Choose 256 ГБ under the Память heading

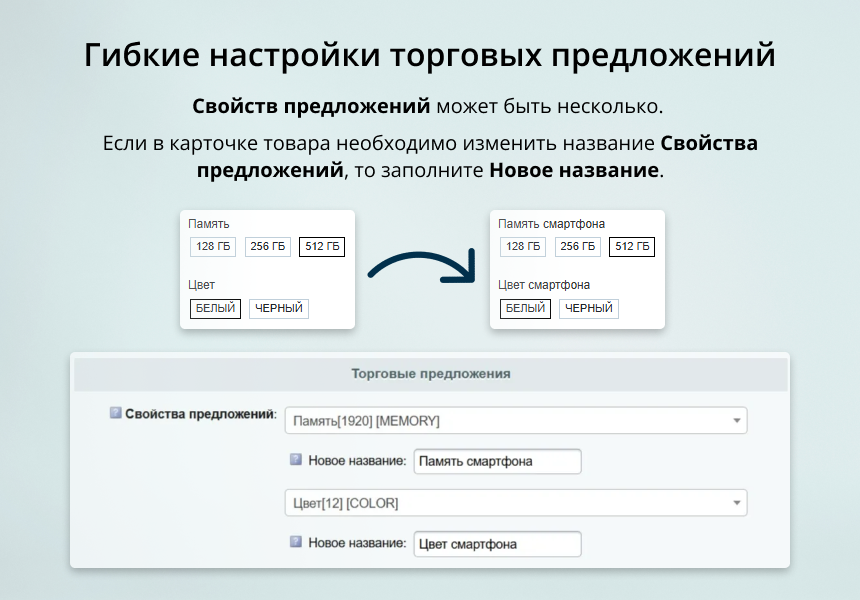tap(268, 247)
